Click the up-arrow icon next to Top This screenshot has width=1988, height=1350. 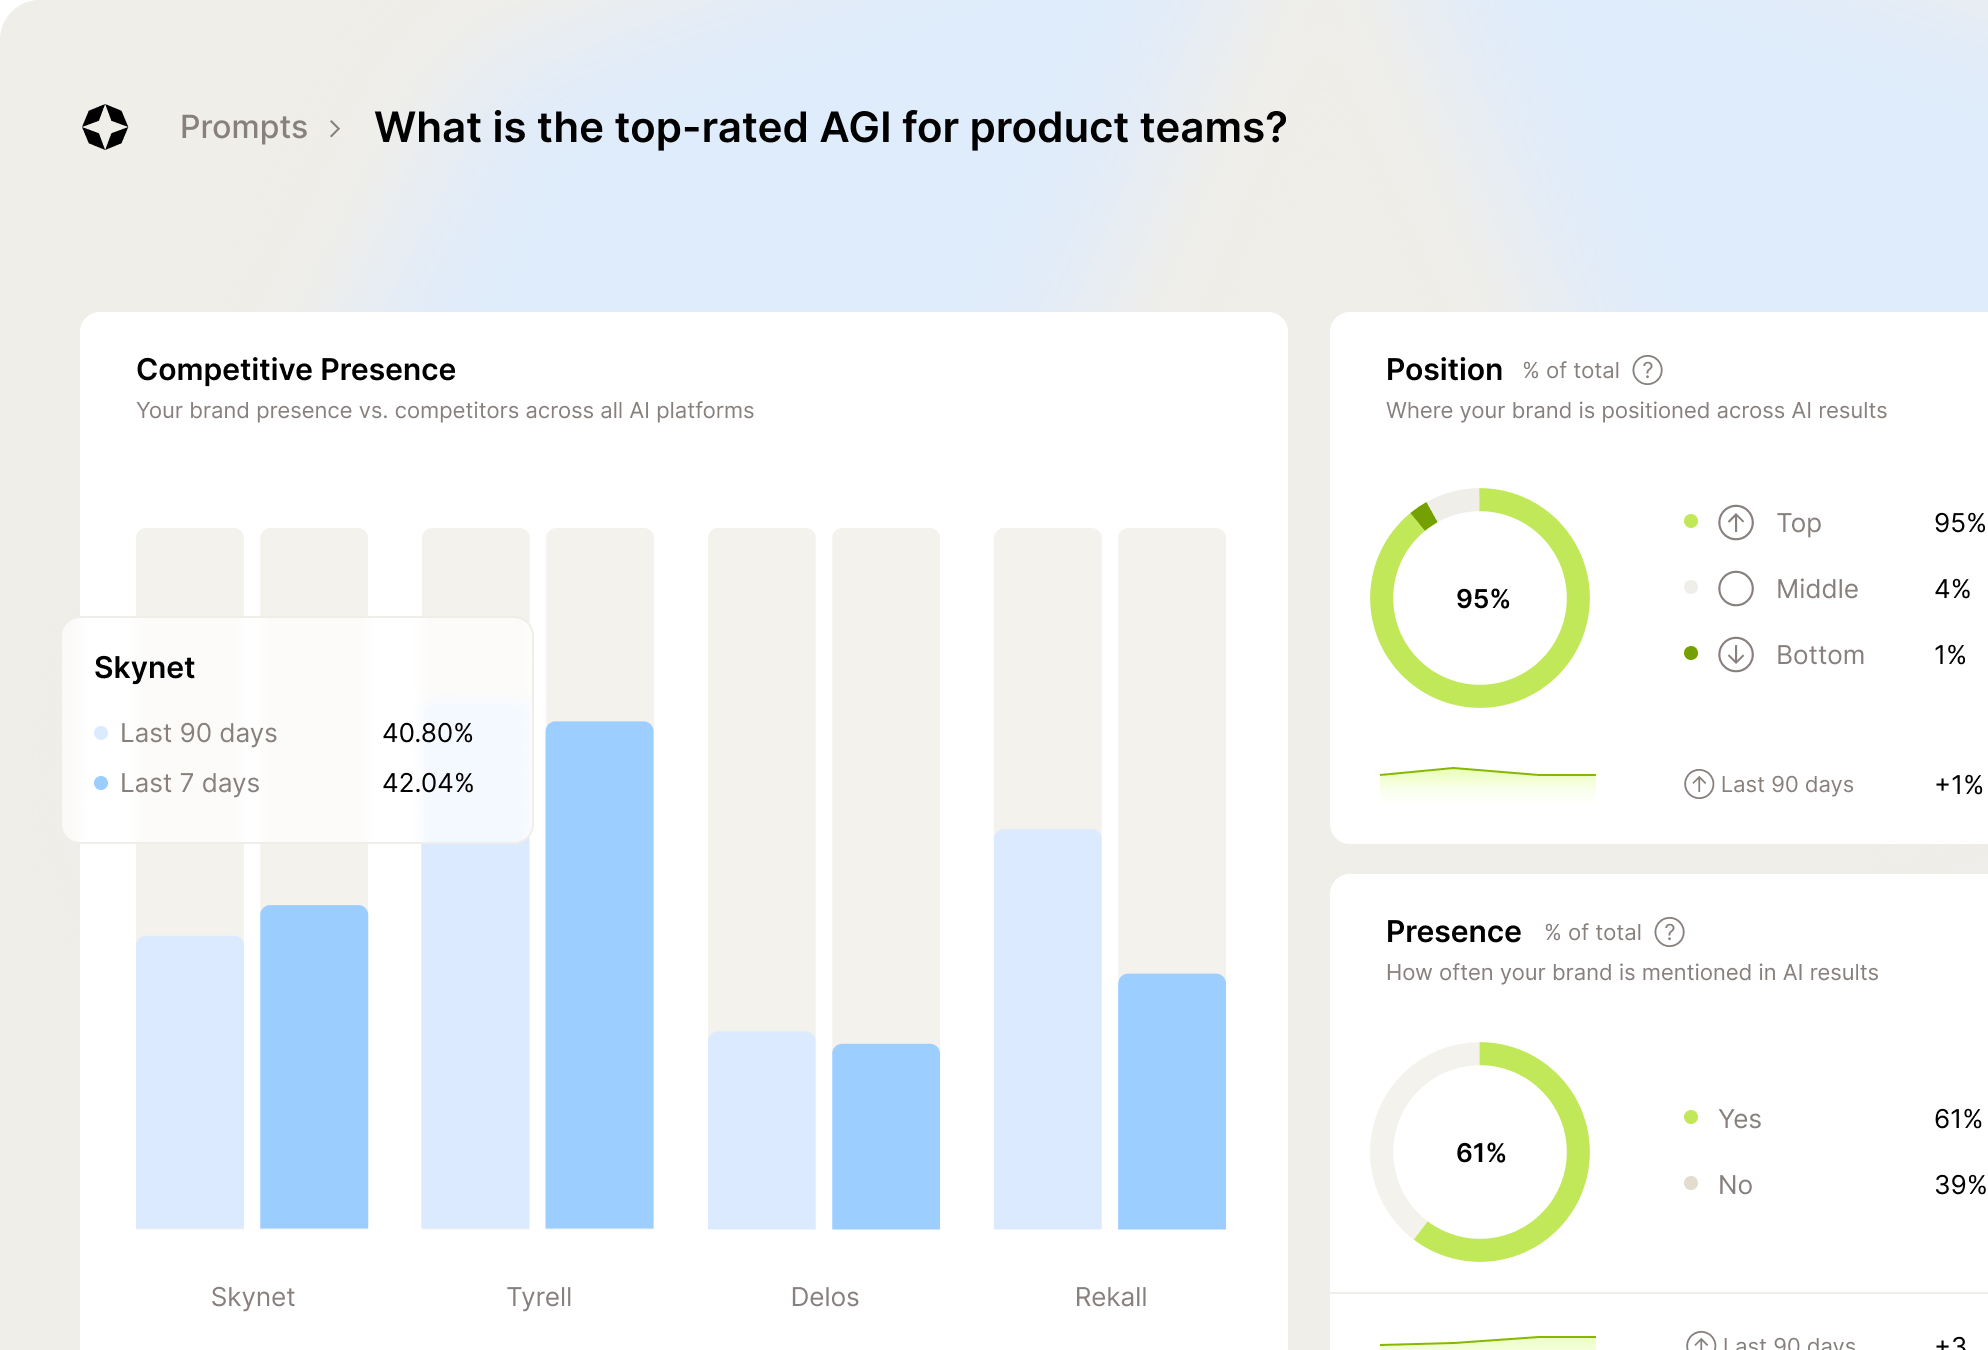[1737, 522]
